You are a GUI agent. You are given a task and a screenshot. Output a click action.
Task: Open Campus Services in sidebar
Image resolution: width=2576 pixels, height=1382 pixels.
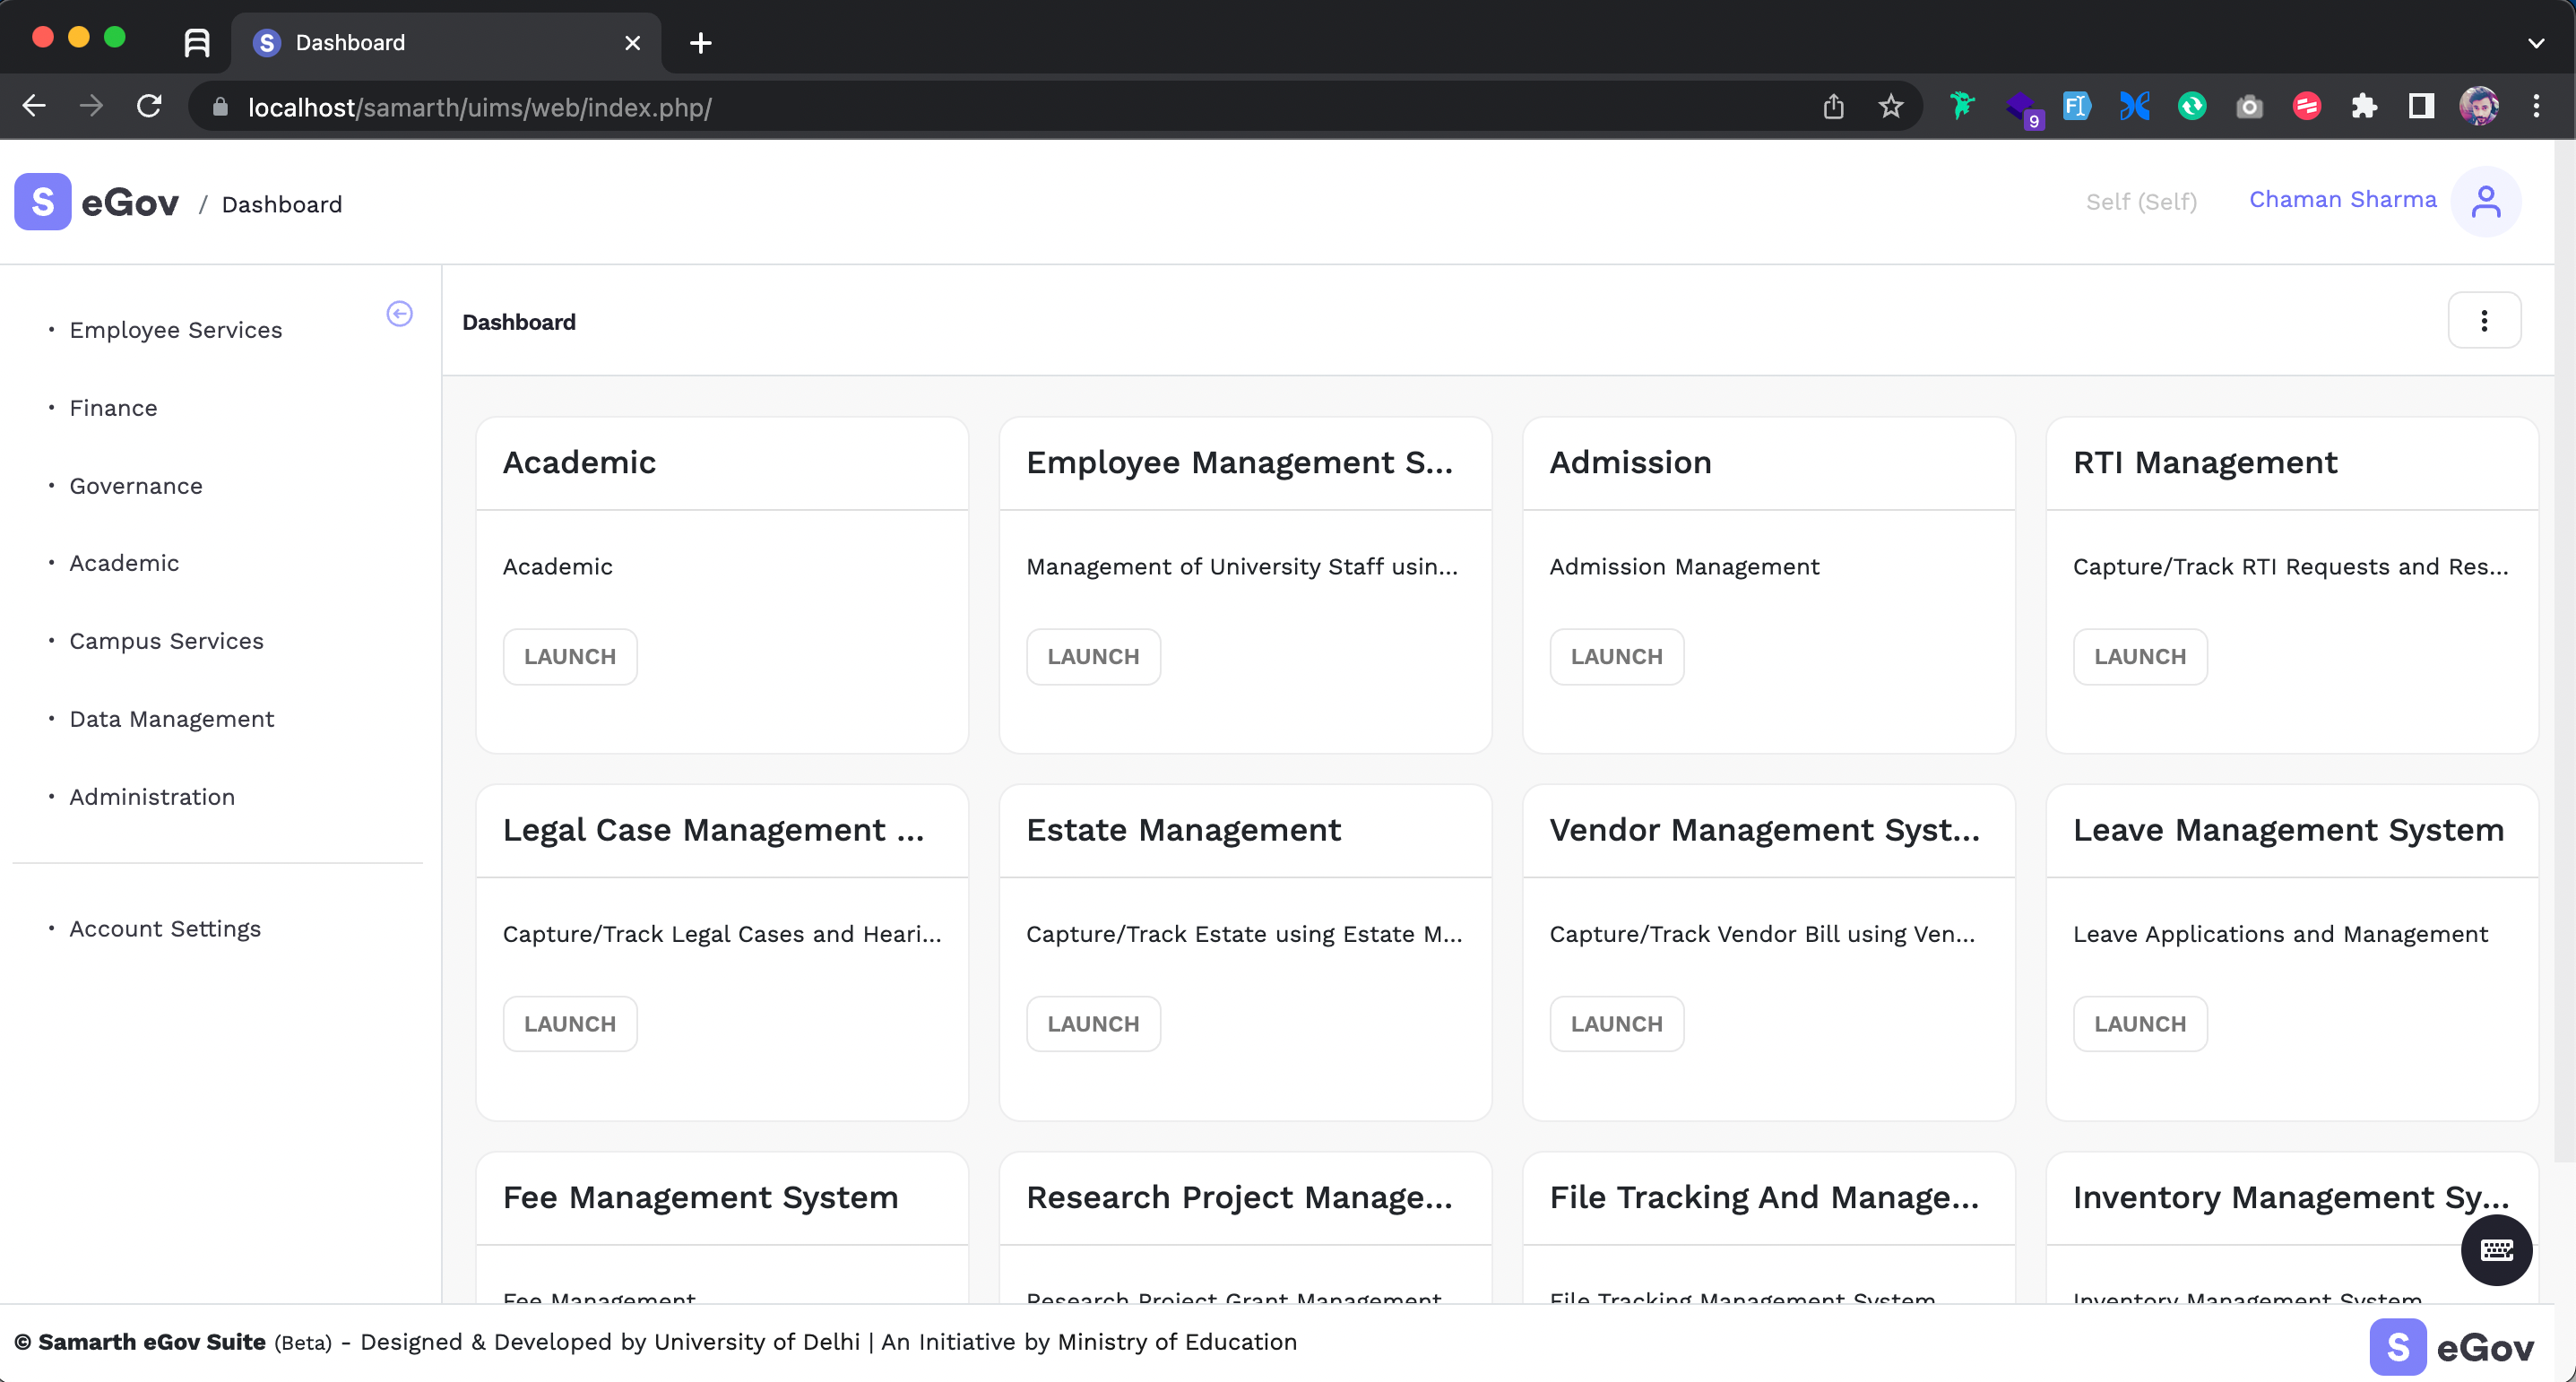(166, 641)
